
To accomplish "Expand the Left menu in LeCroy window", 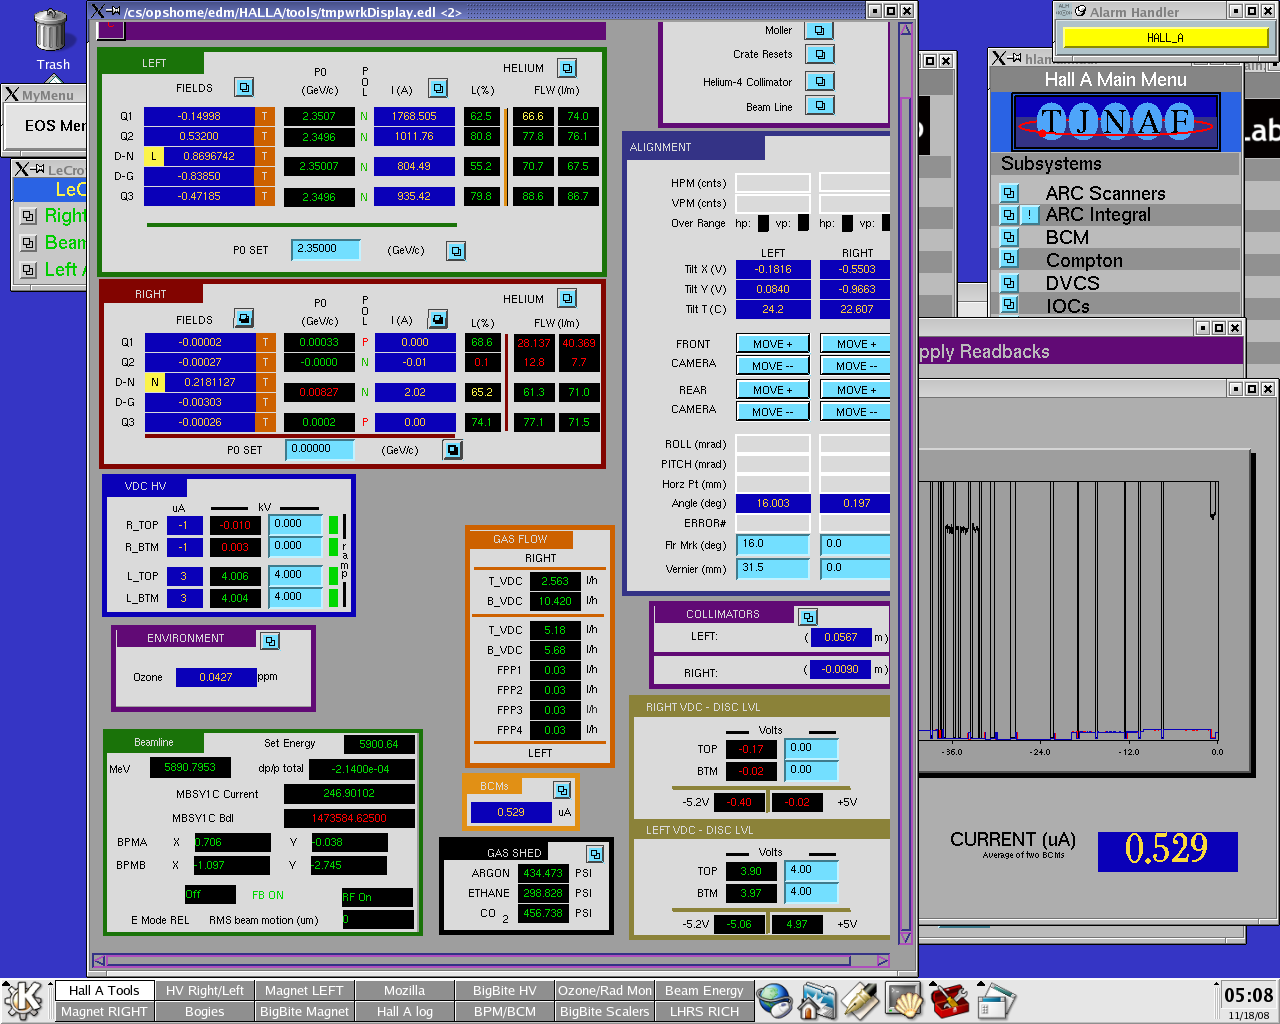I will pyautogui.click(x=28, y=270).
